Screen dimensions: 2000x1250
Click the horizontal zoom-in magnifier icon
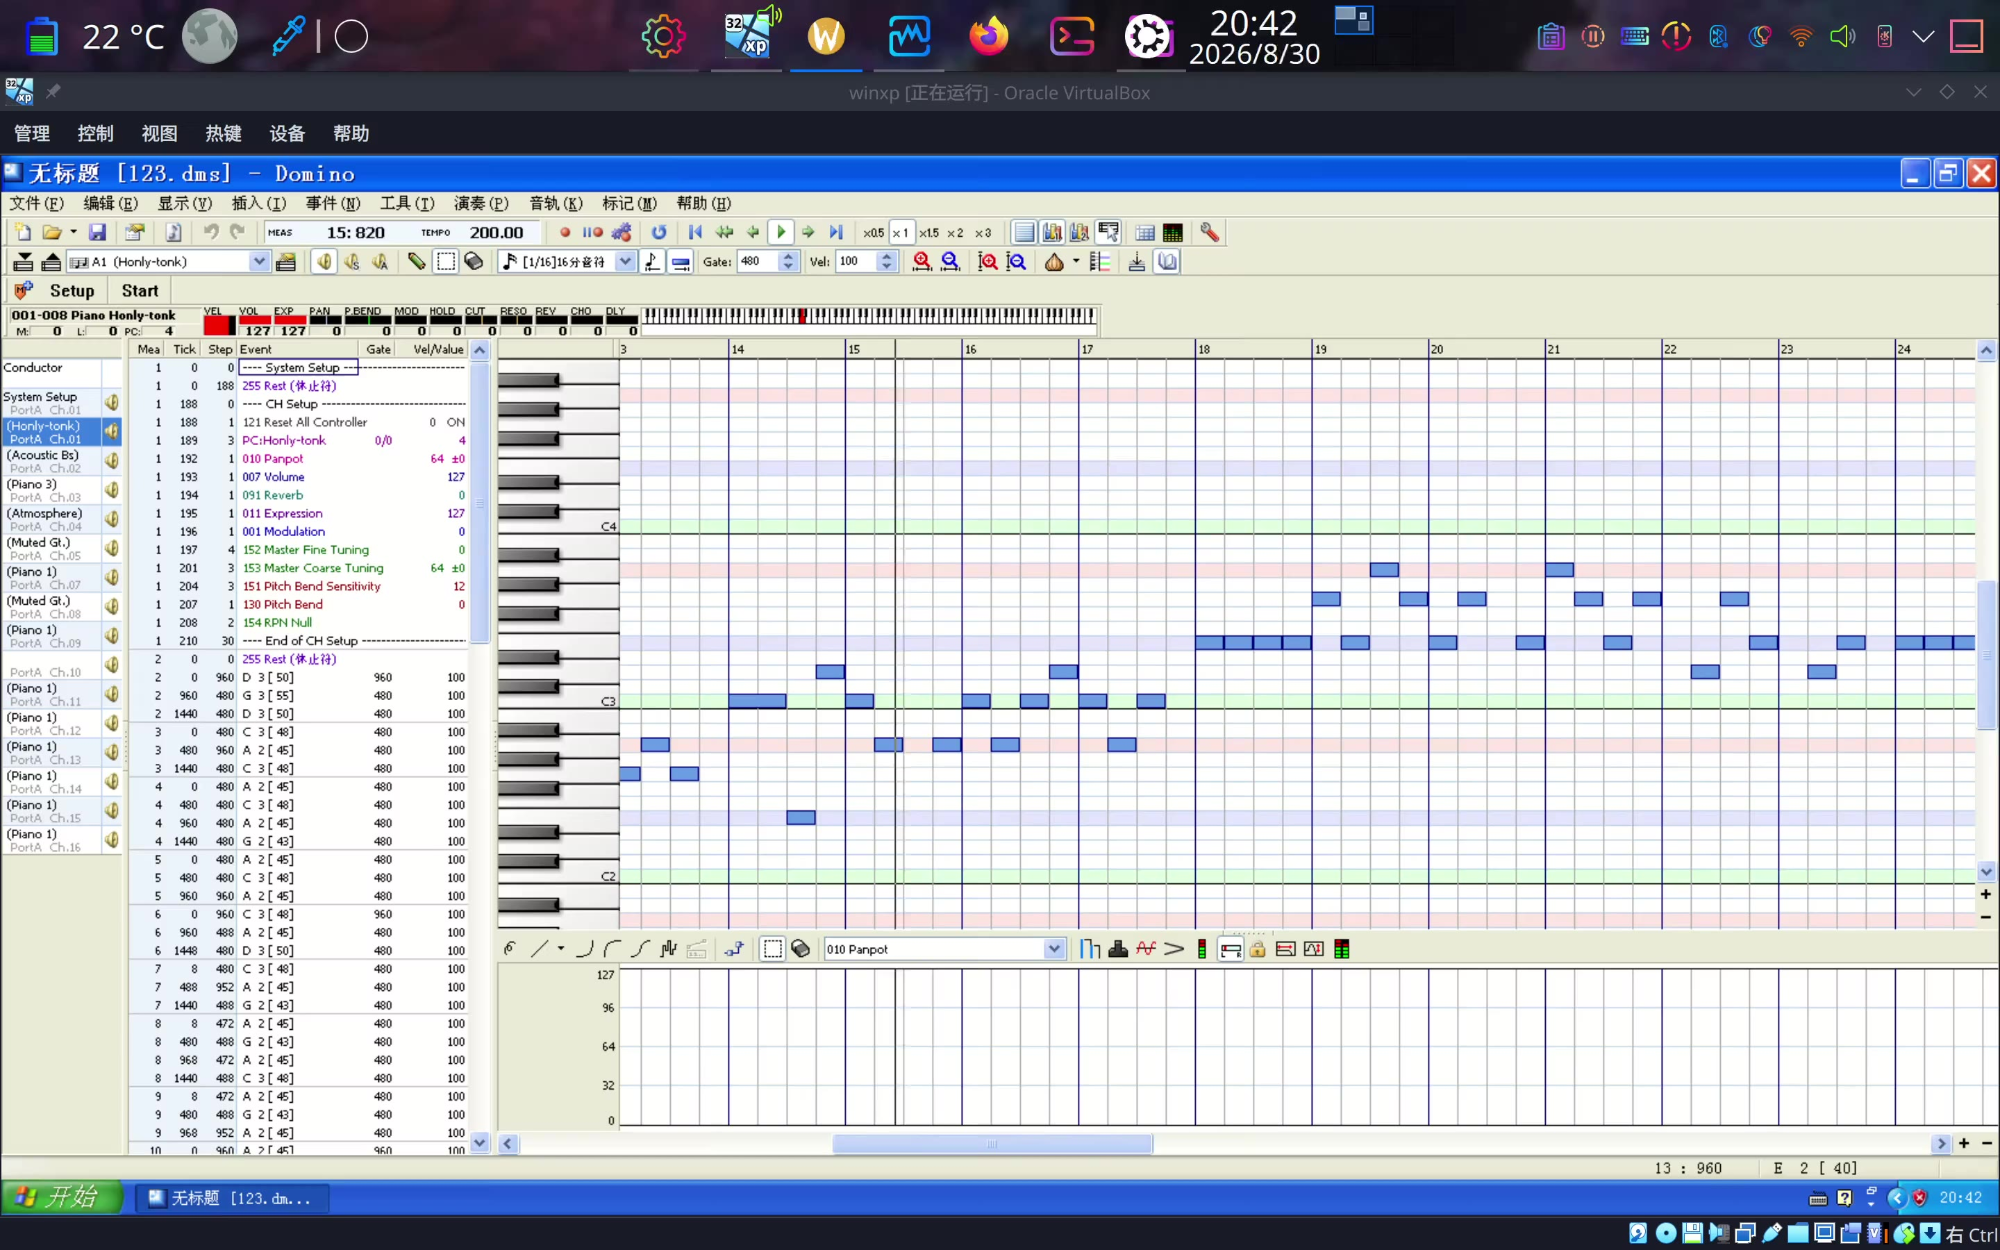point(922,262)
